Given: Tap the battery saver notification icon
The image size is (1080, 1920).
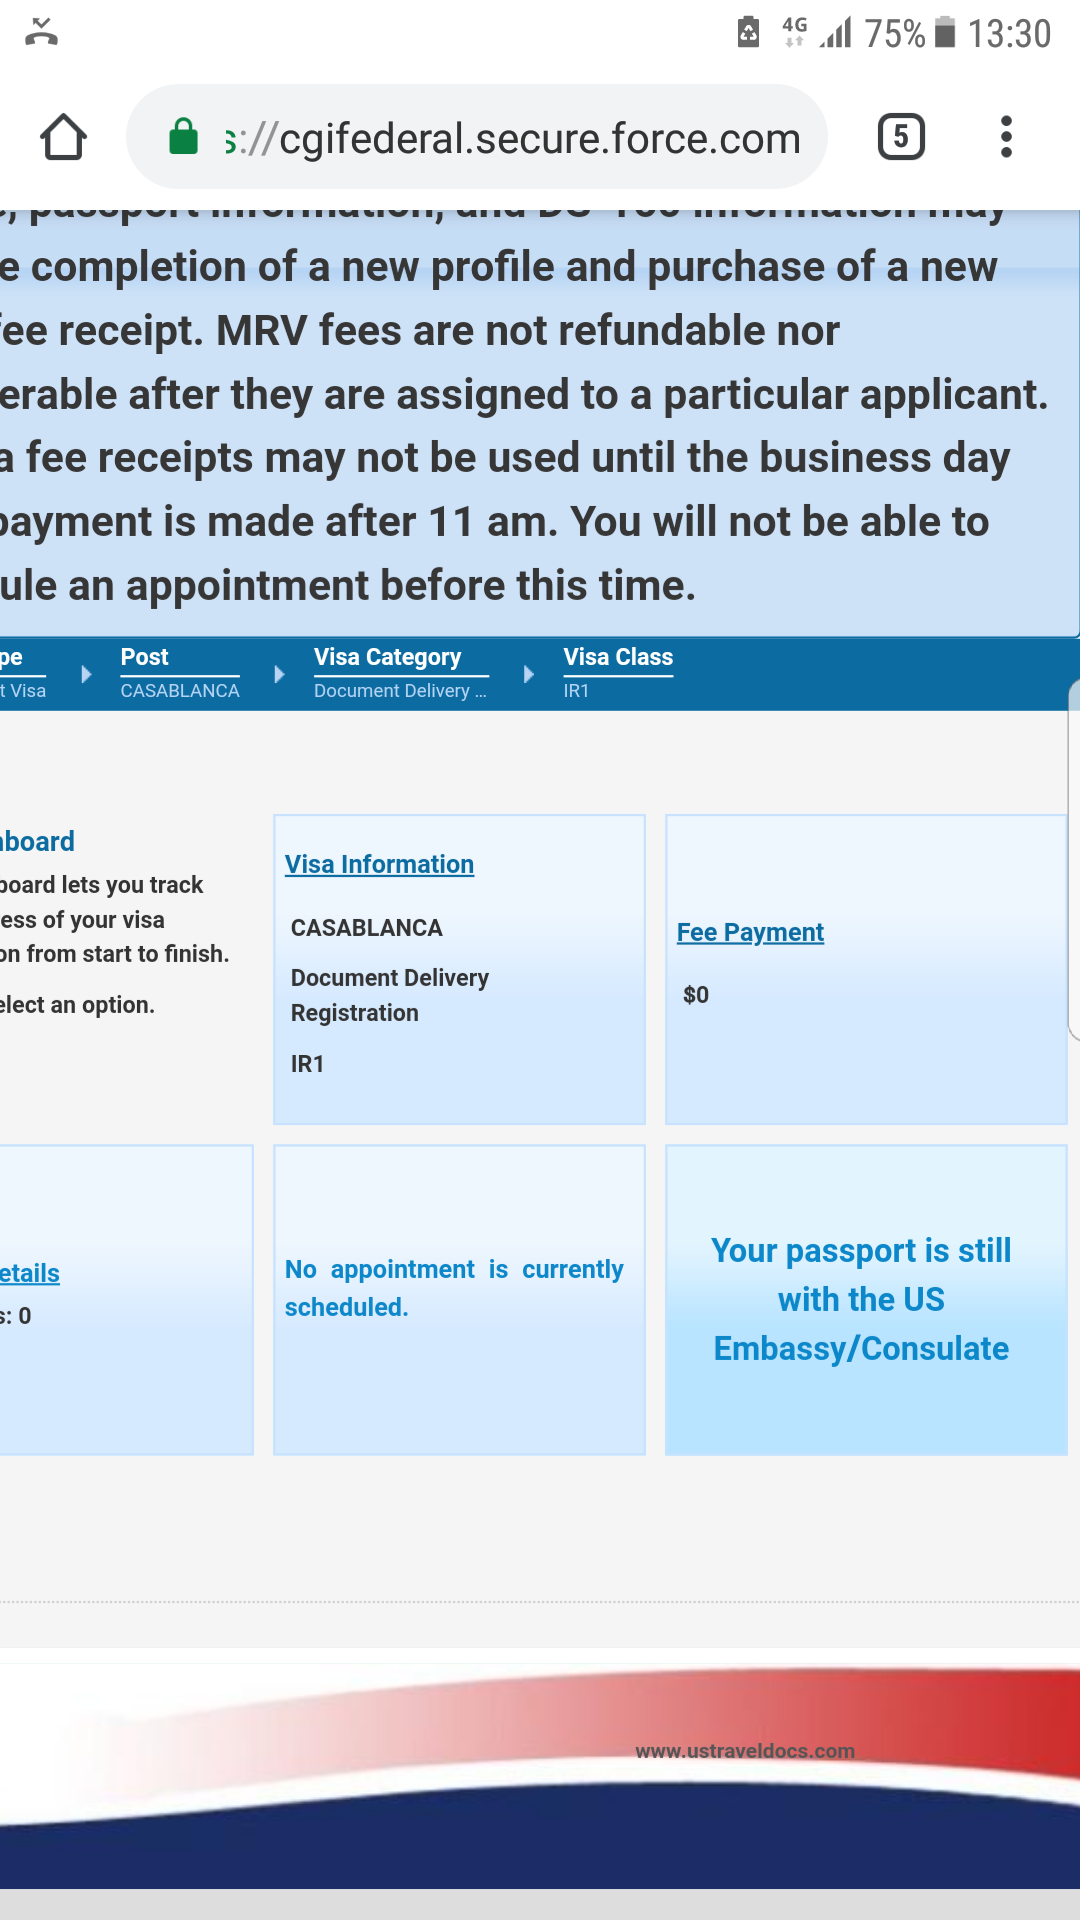Looking at the screenshot, I should [x=748, y=32].
